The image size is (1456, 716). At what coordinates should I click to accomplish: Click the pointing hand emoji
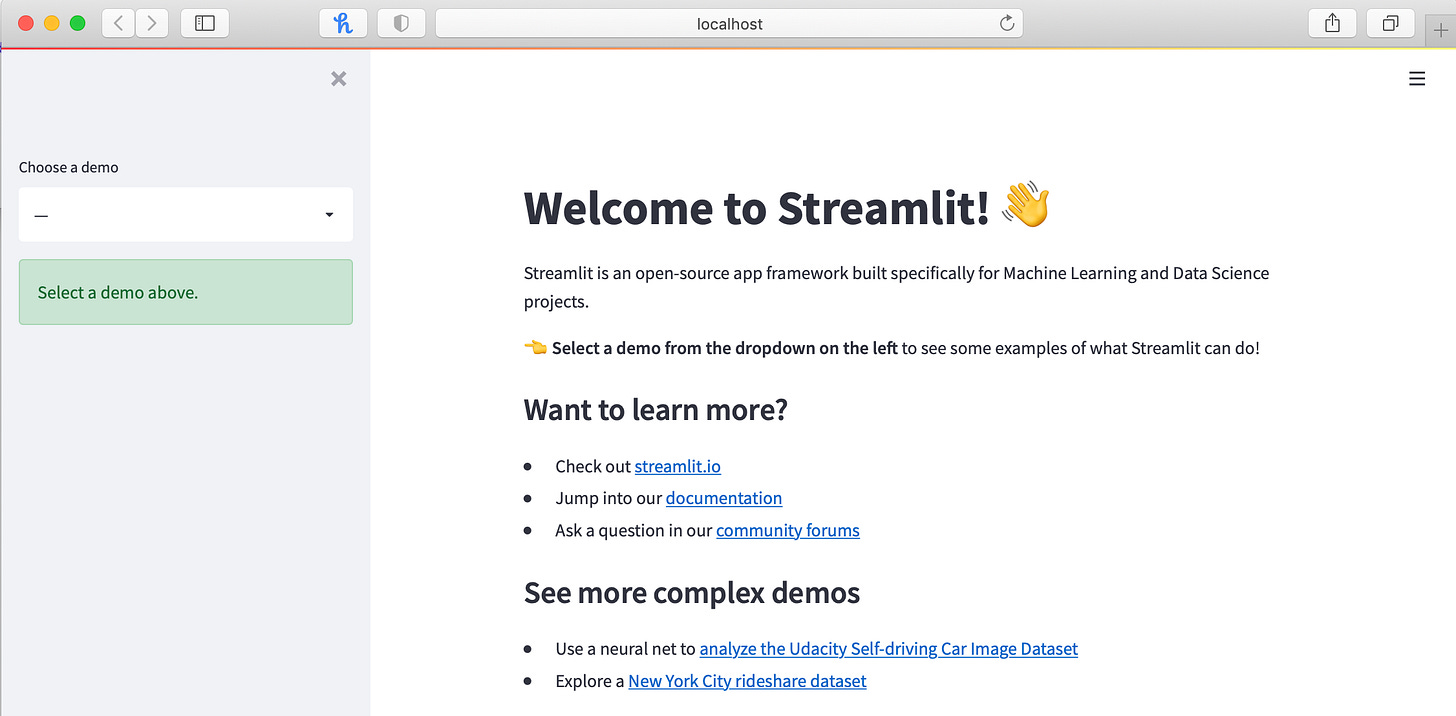click(x=536, y=348)
